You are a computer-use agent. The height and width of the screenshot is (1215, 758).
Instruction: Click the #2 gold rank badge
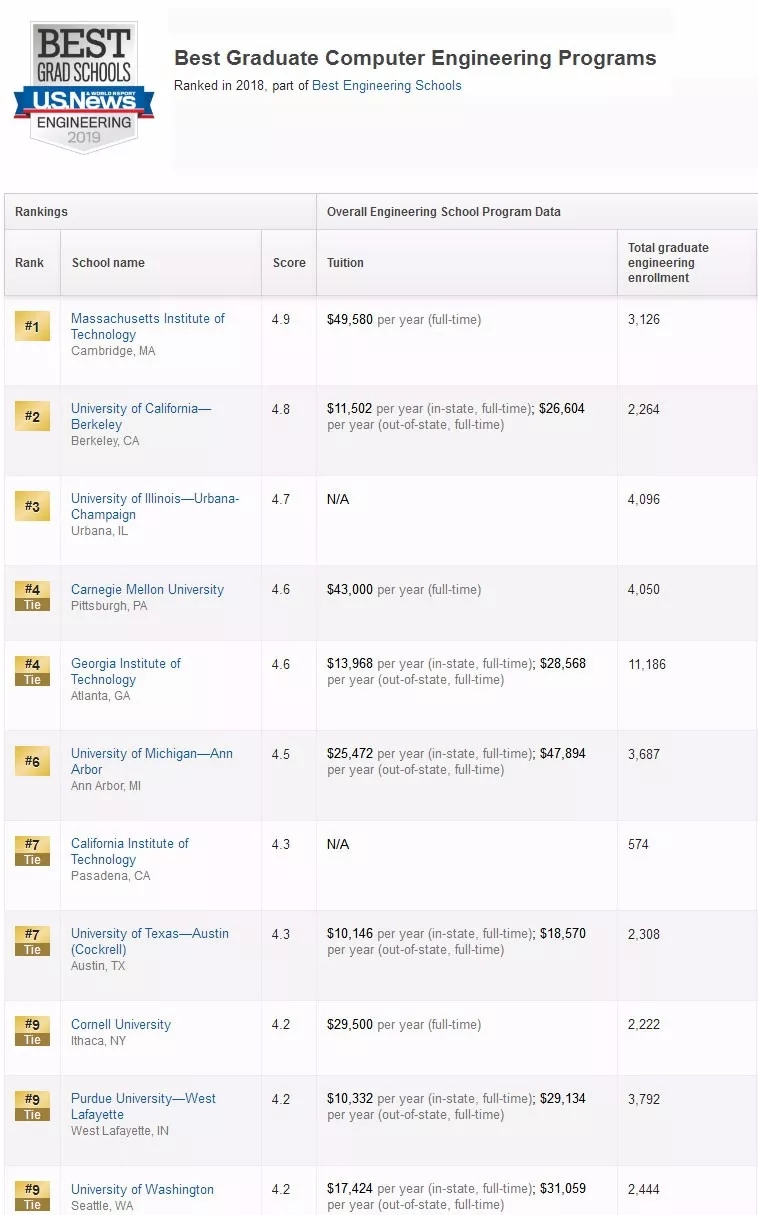pos(32,416)
